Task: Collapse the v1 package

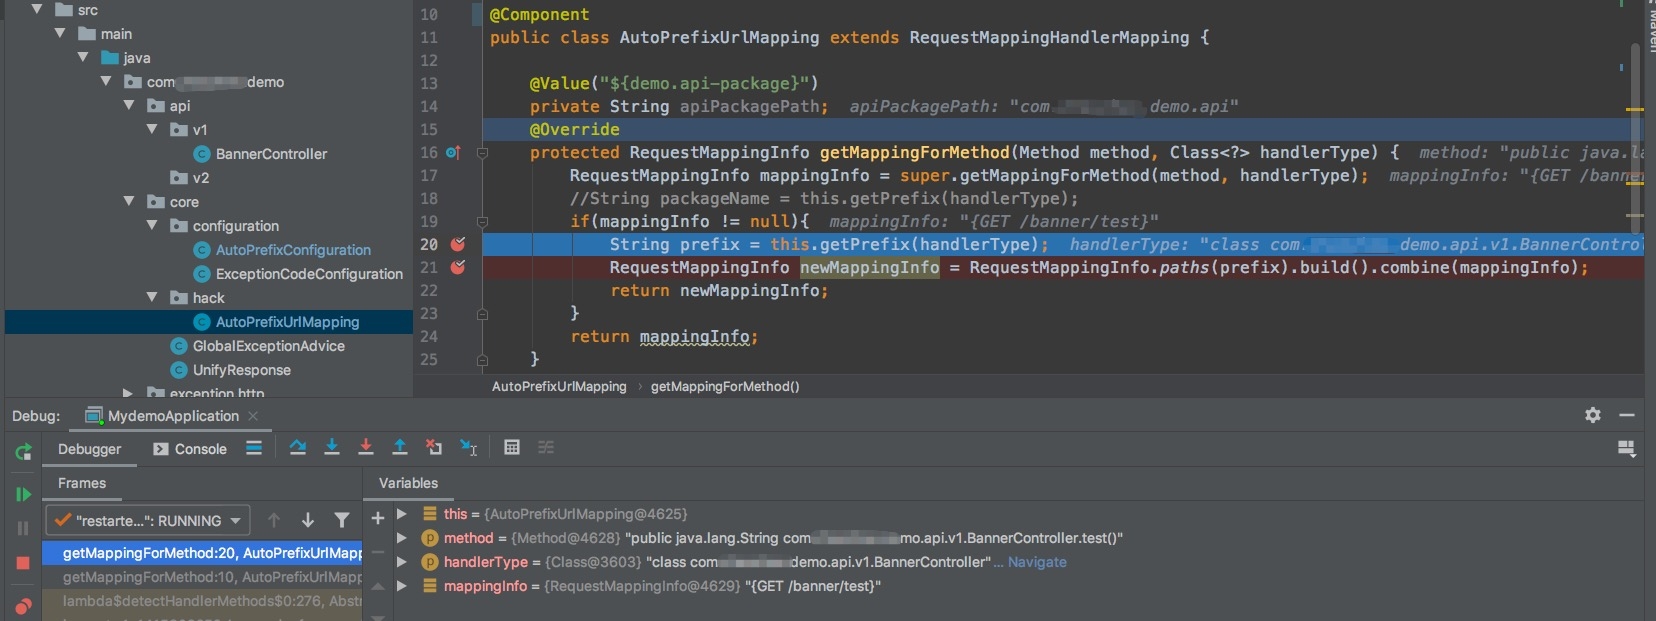Action: tap(152, 129)
